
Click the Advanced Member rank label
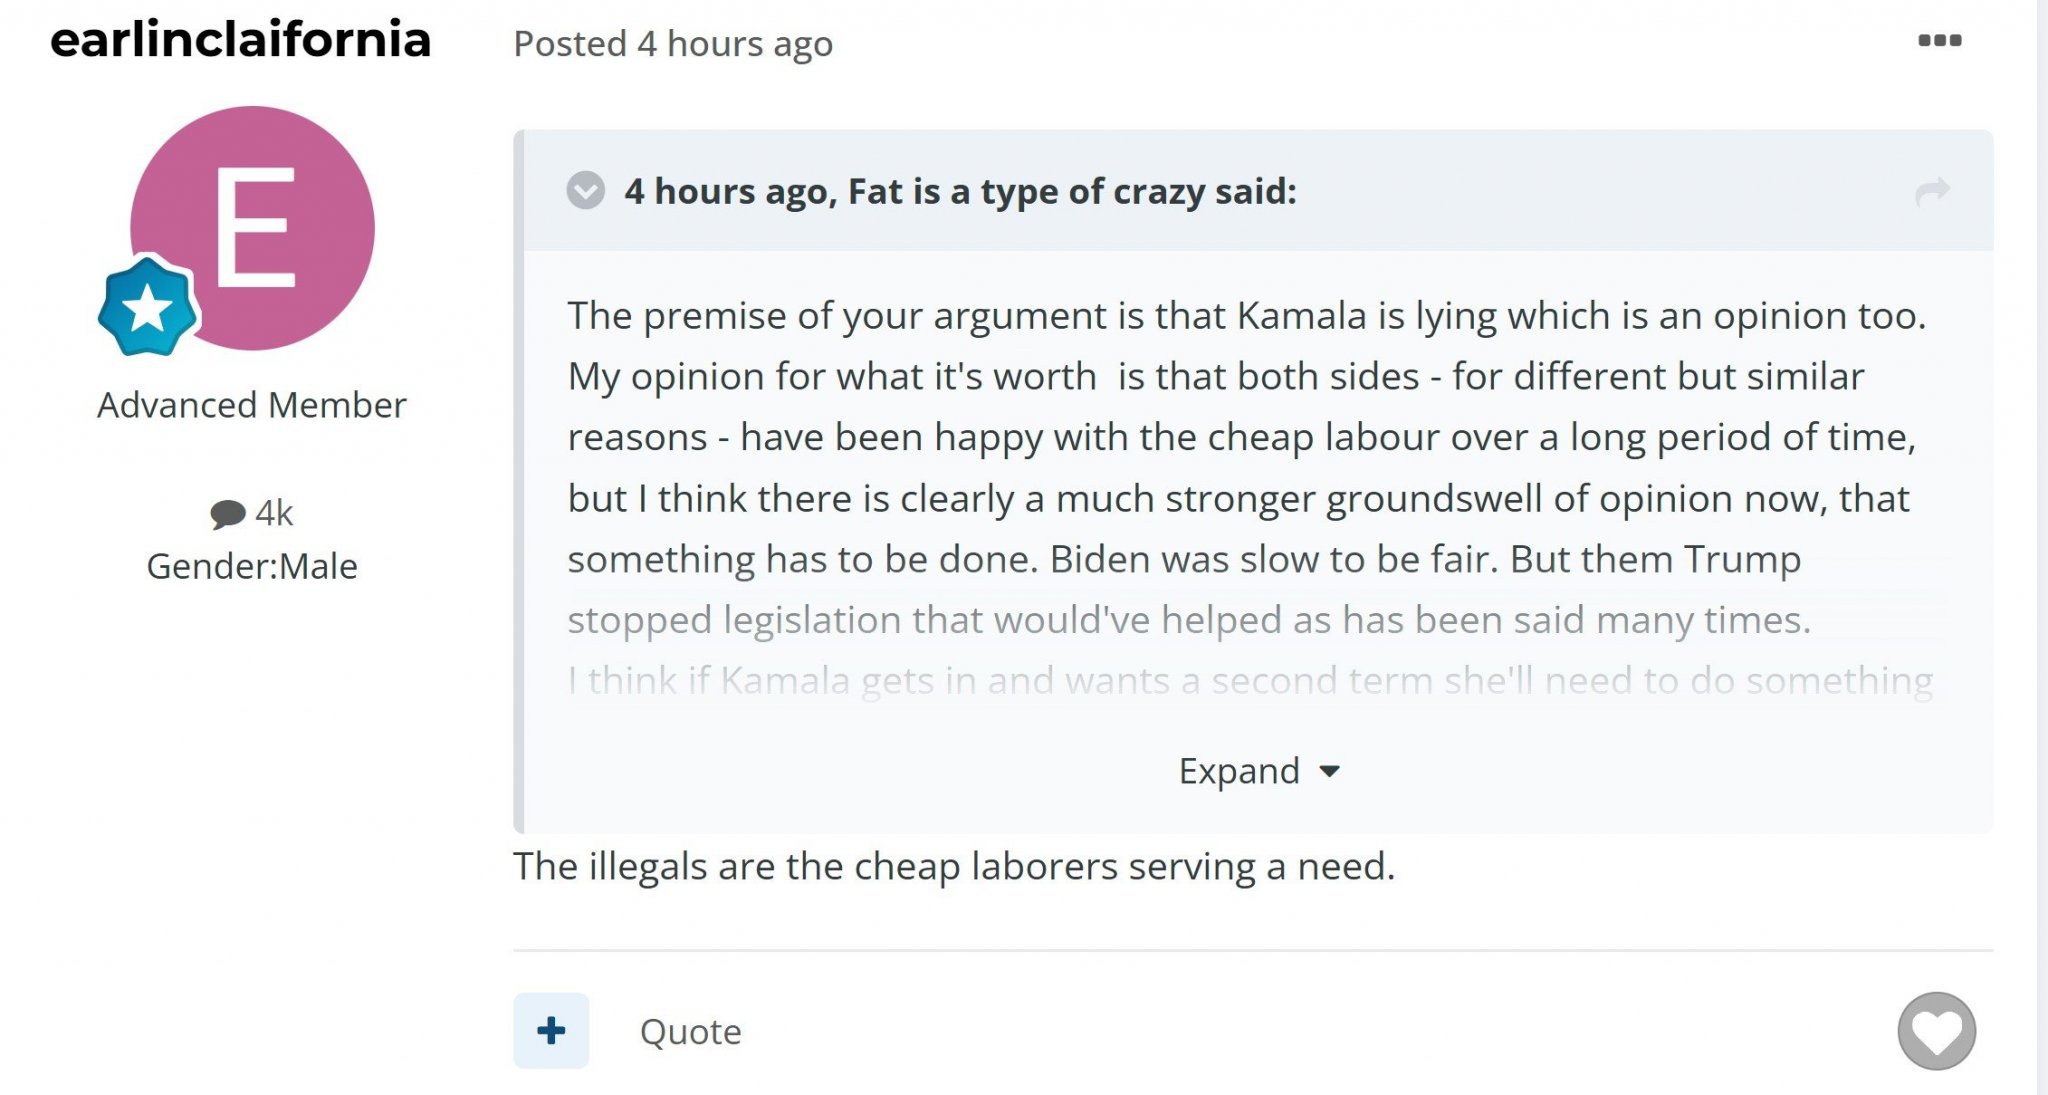coord(252,405)
